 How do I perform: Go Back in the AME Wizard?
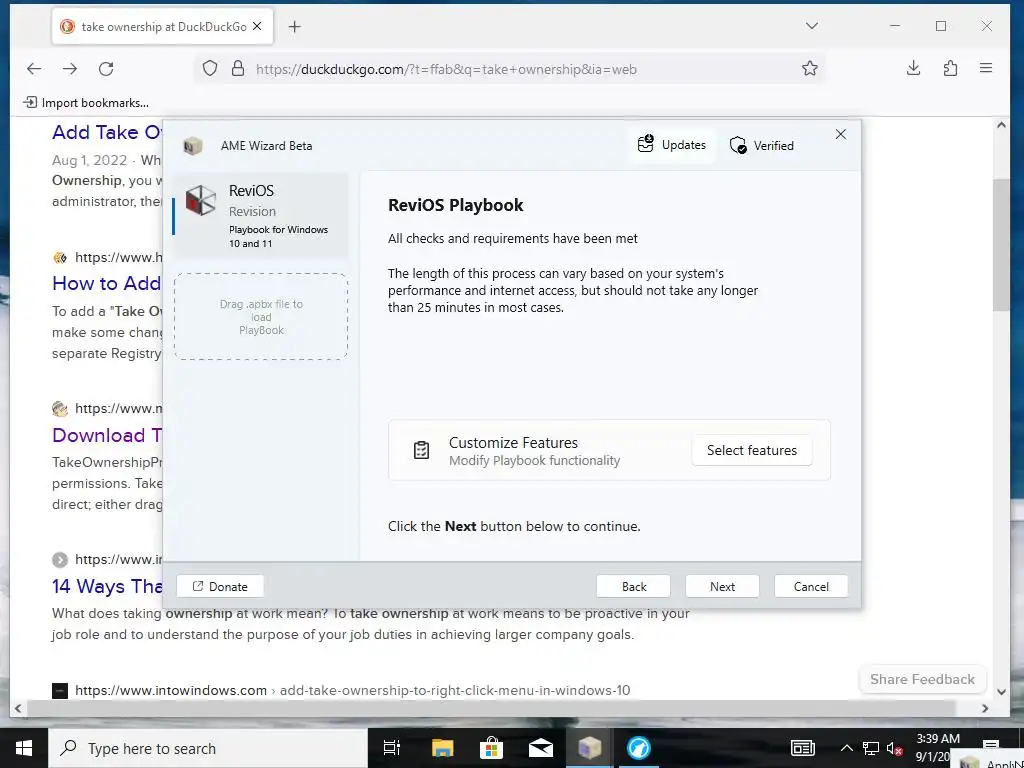[633, 586]
